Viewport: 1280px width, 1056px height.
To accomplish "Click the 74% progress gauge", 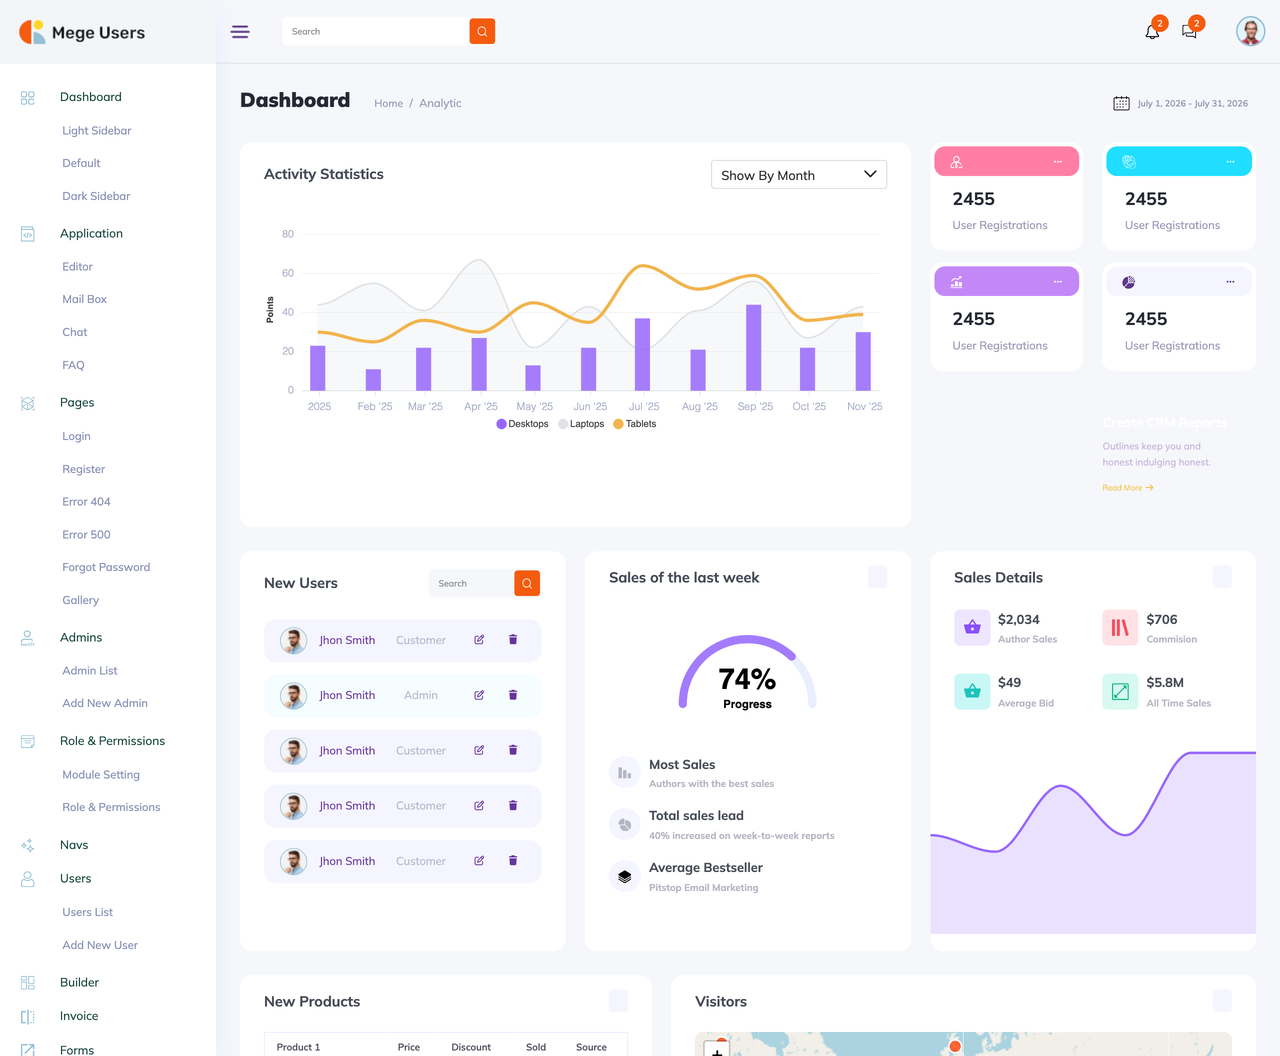I will click(747, 672).
